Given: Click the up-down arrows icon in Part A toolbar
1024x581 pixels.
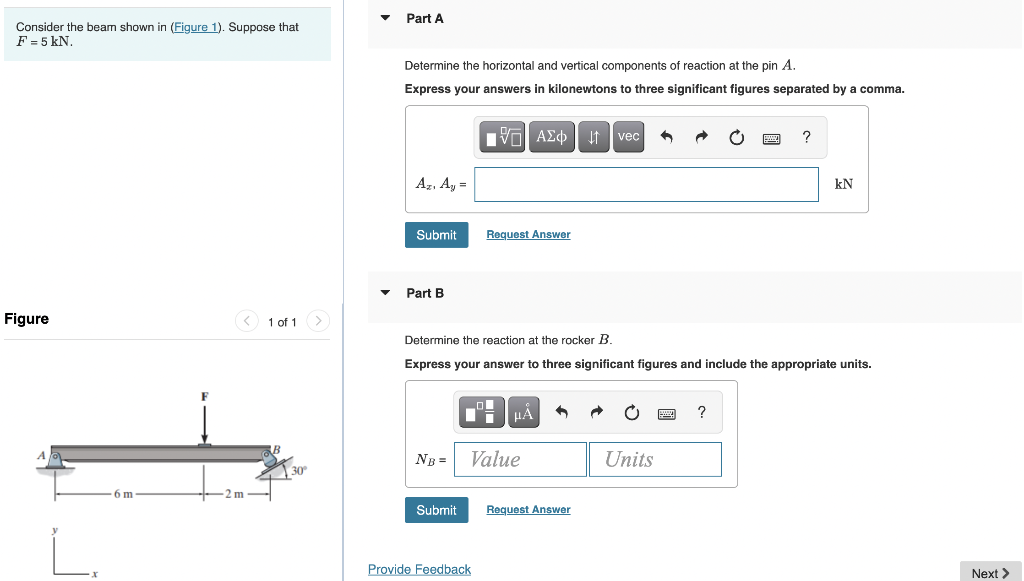Looking at the screenshot, I should pos(594,137).
